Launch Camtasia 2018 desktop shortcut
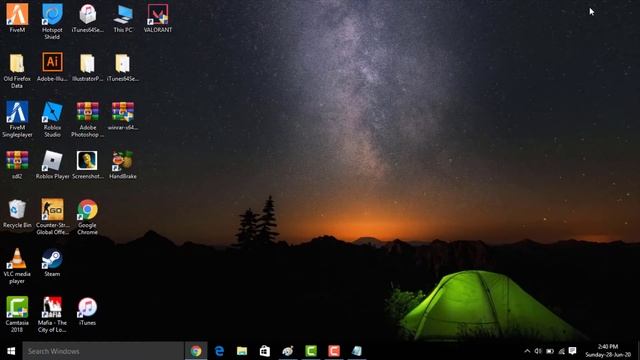 [17, 314]
